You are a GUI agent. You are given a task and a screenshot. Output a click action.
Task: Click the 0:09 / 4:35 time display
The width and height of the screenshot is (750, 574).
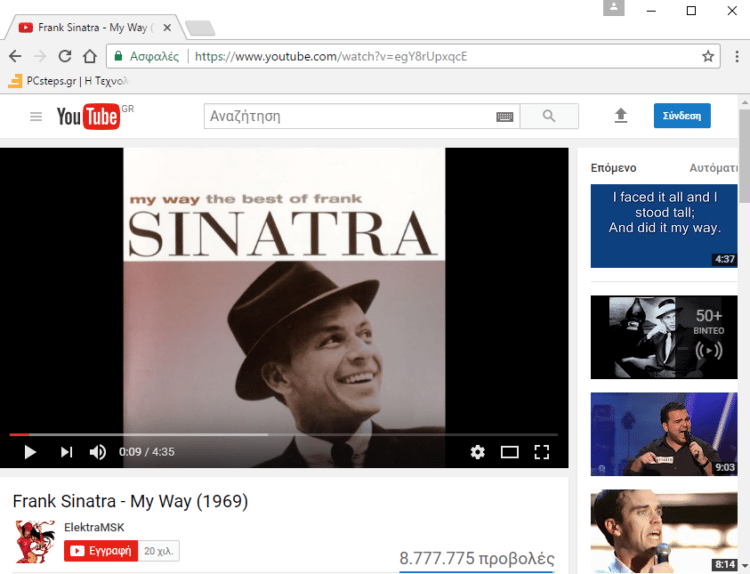tap(147, 452)
